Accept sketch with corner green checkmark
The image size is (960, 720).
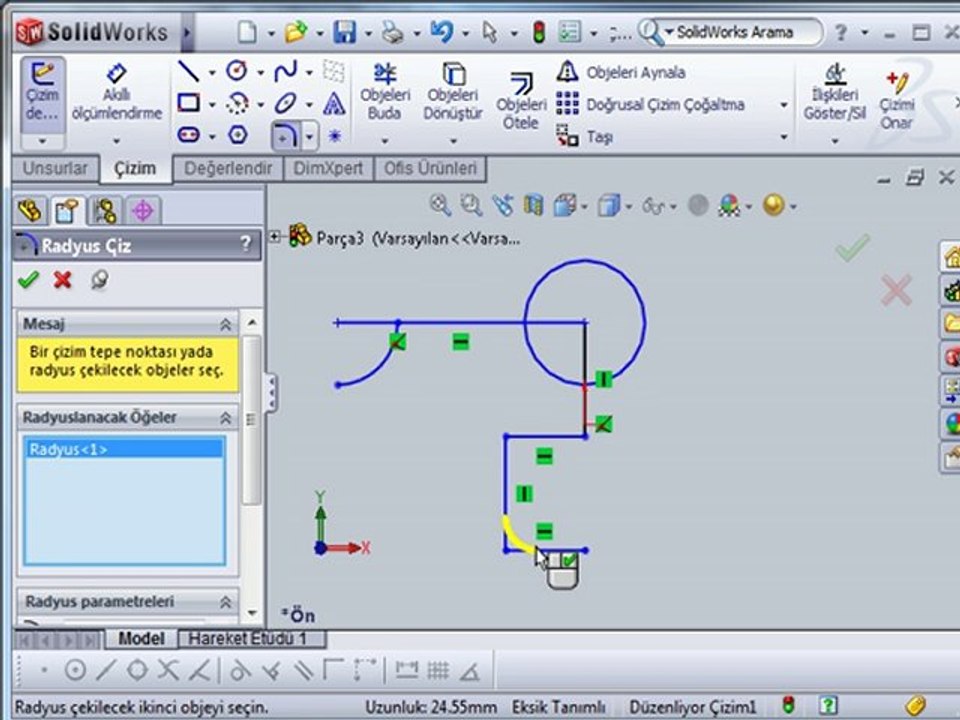[853, 247]
